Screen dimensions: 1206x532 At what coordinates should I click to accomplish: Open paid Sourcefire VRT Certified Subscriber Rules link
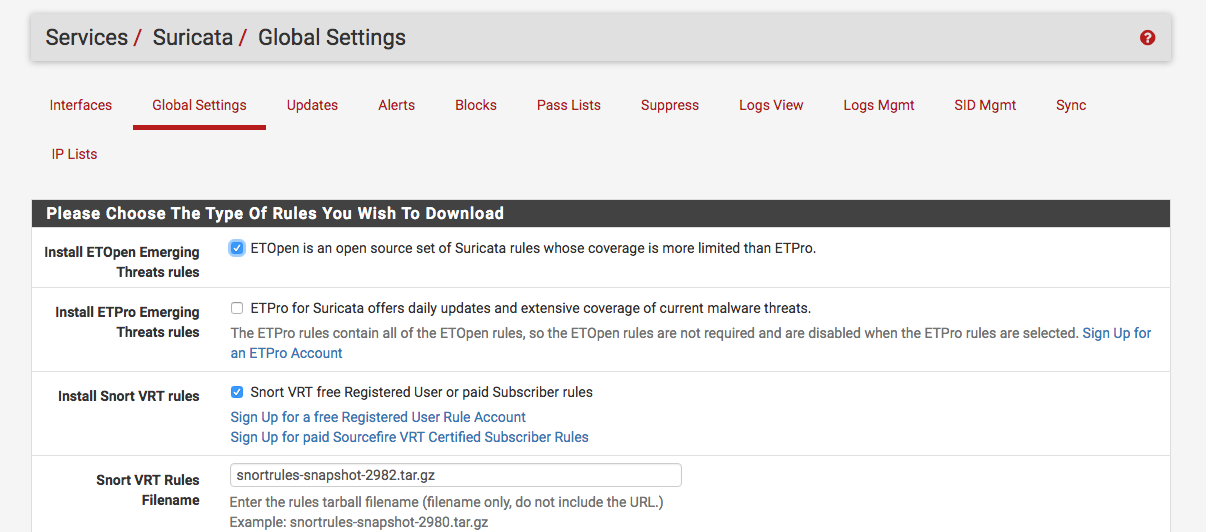[410, 437]
